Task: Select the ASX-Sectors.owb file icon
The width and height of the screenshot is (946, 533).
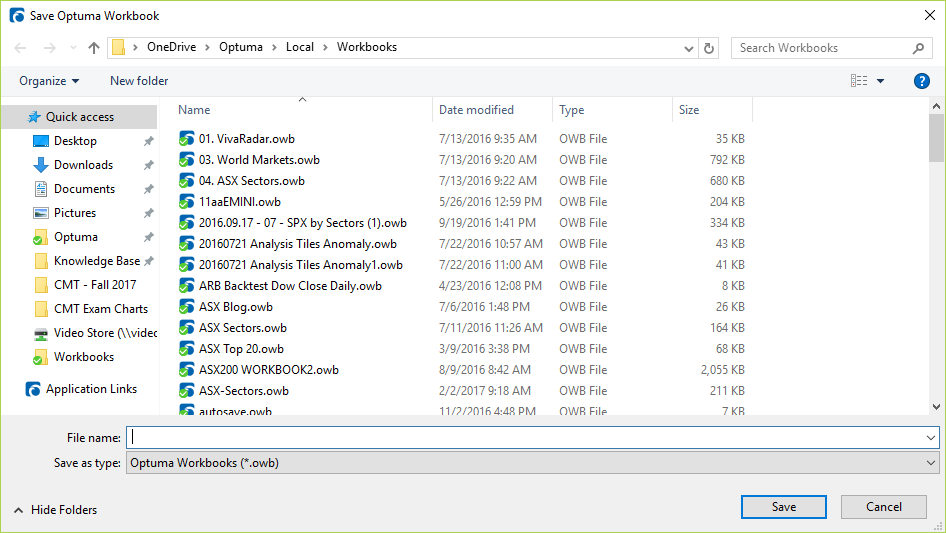Action: [186, 391]
